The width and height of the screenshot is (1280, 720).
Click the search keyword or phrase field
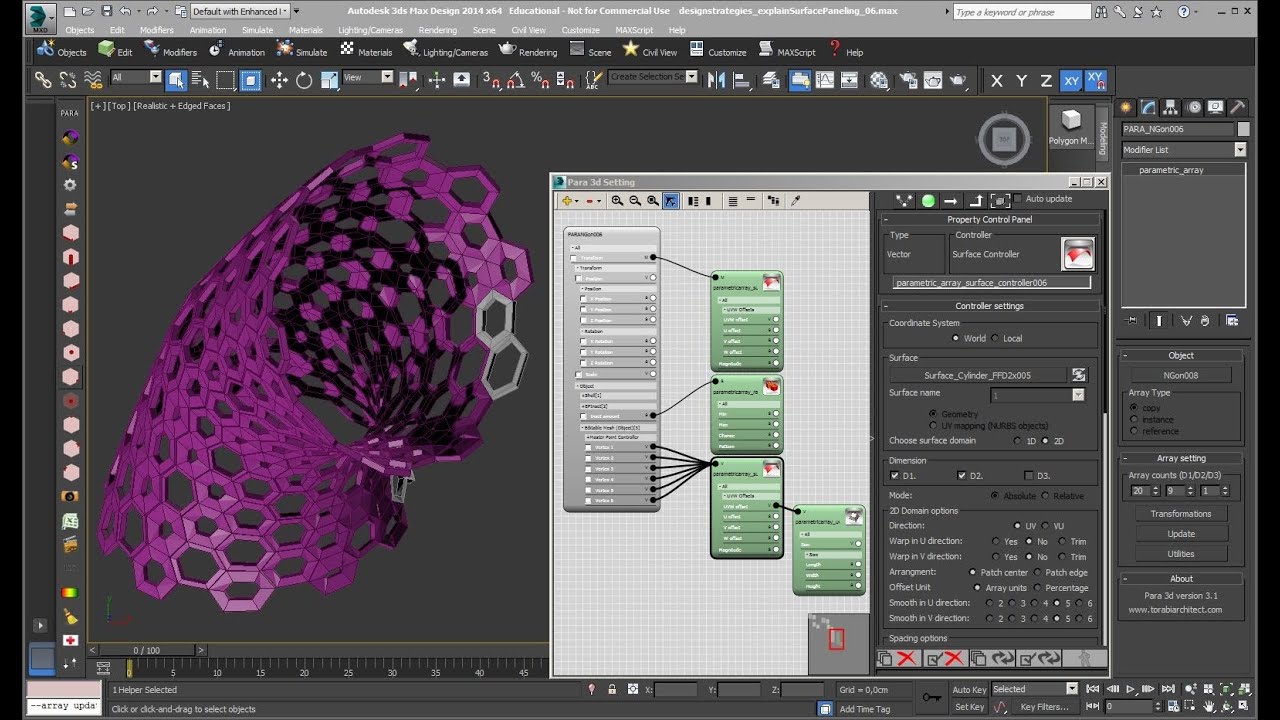point(1020,12)
